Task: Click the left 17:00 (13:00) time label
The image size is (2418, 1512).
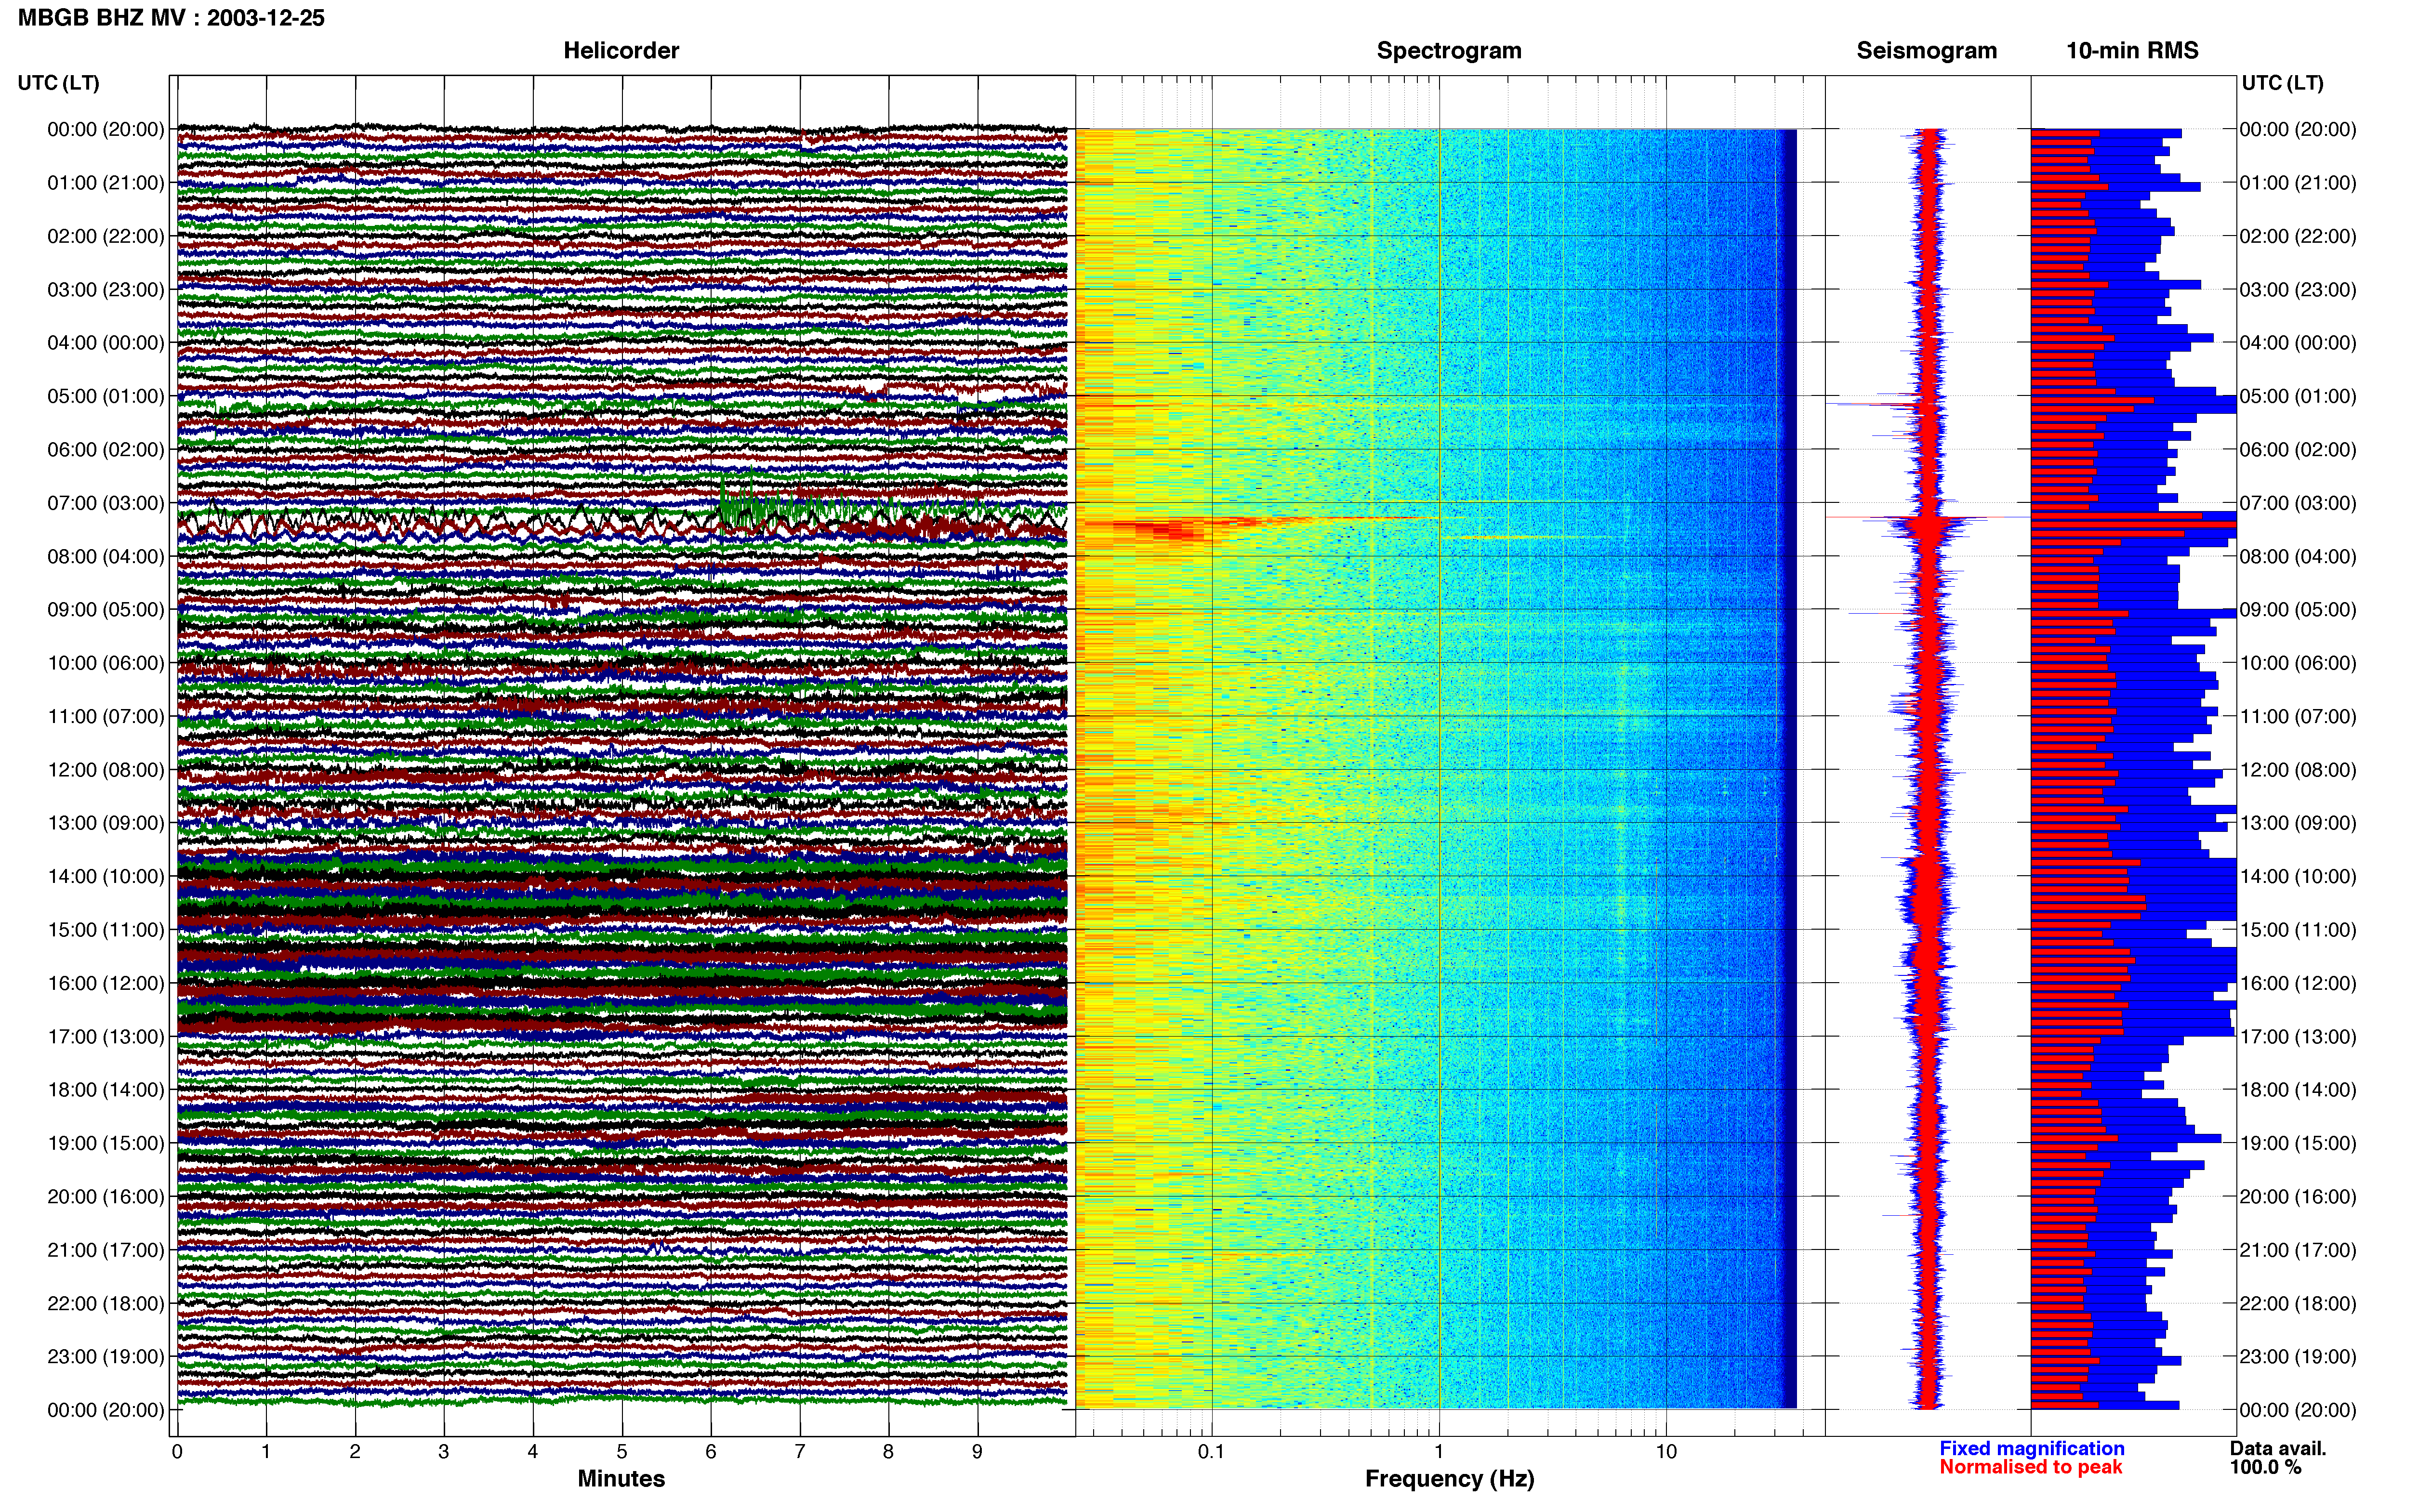Action: pos(106,1037)
